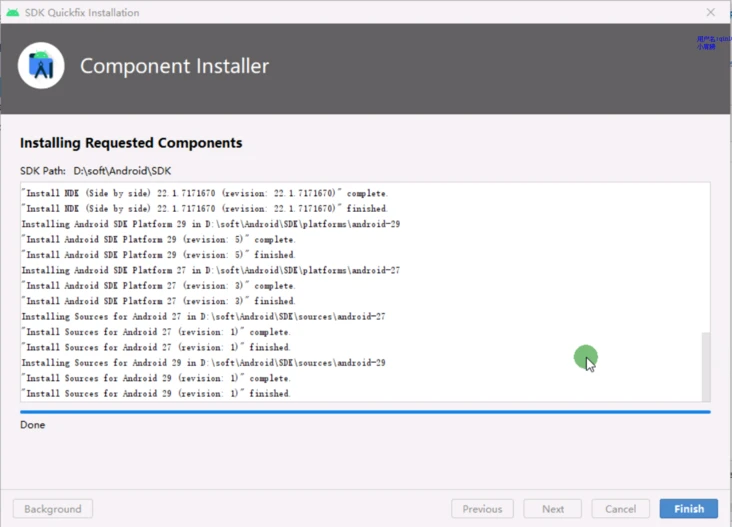
Task: Click the Android icon in the title bar
Action: (13, 12)
